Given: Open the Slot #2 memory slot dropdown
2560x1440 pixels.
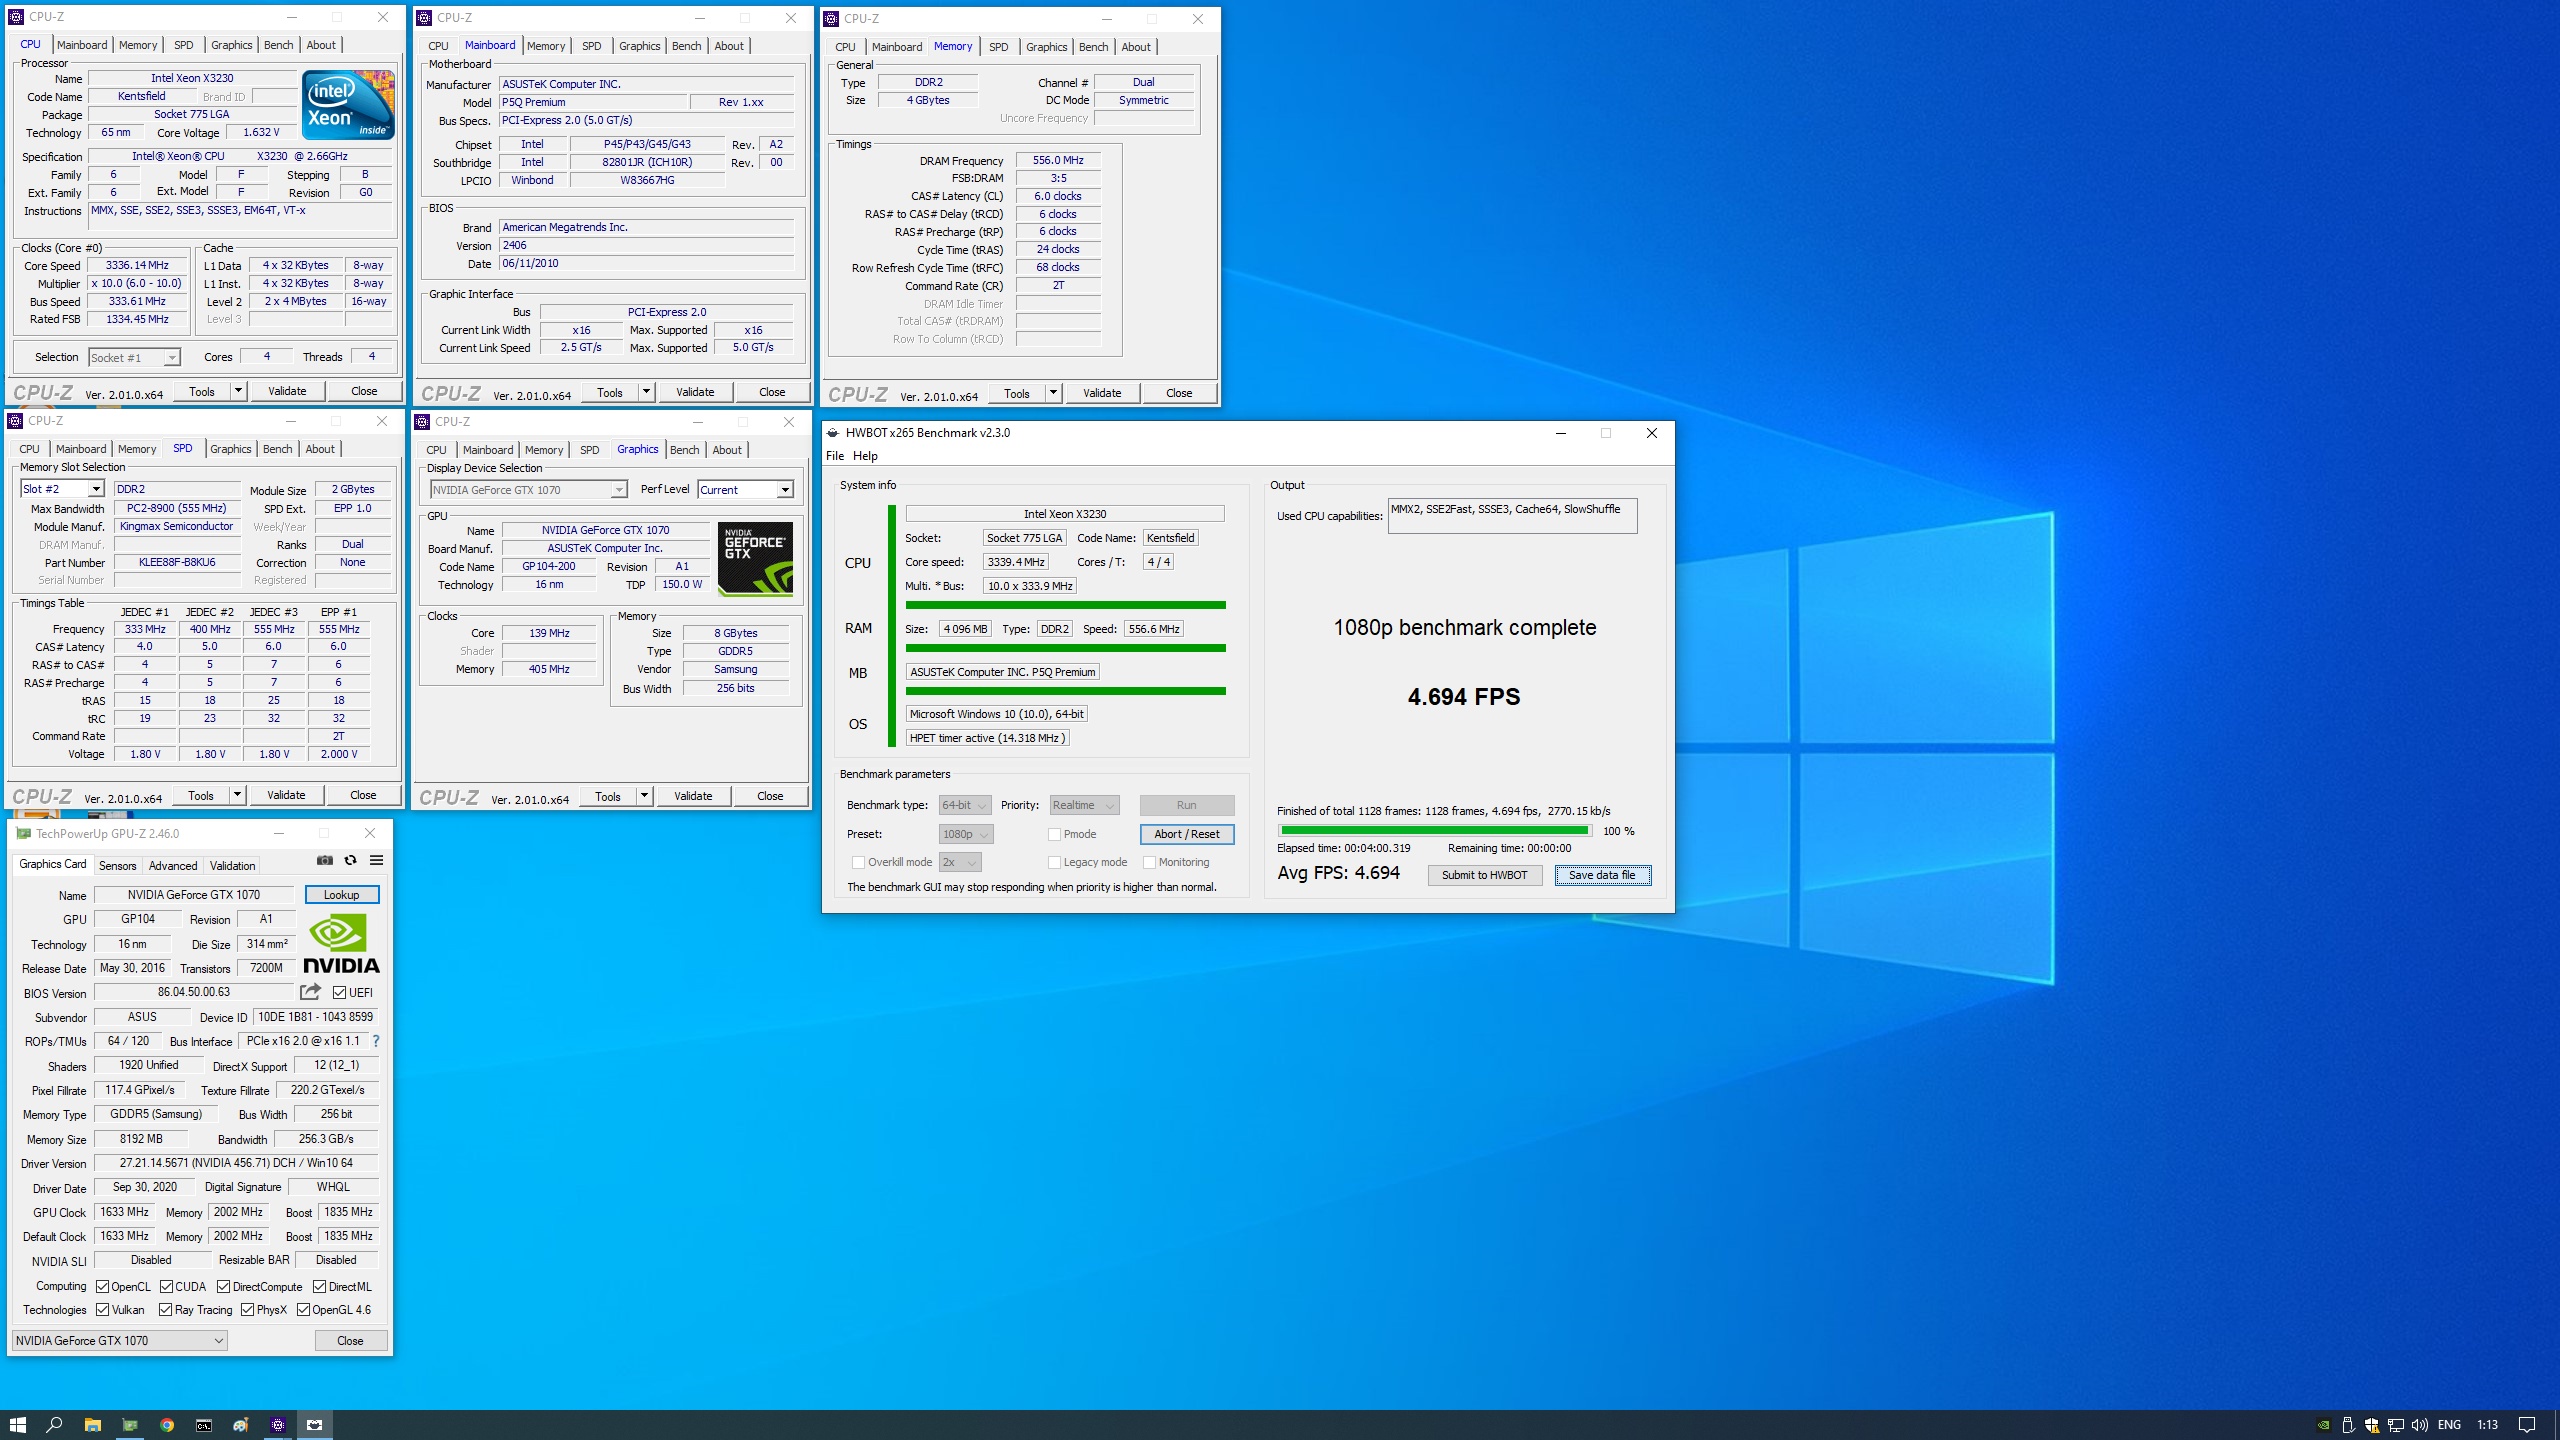Looking at the screenshot, I should tap(62, 489).
